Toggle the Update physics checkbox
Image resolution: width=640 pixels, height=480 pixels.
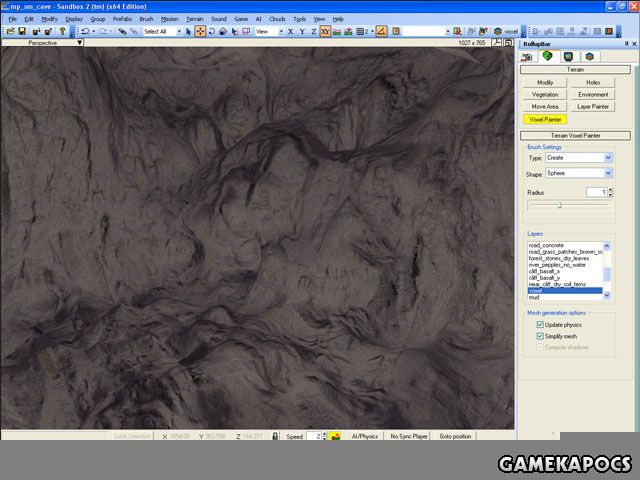tap(540, 325)
